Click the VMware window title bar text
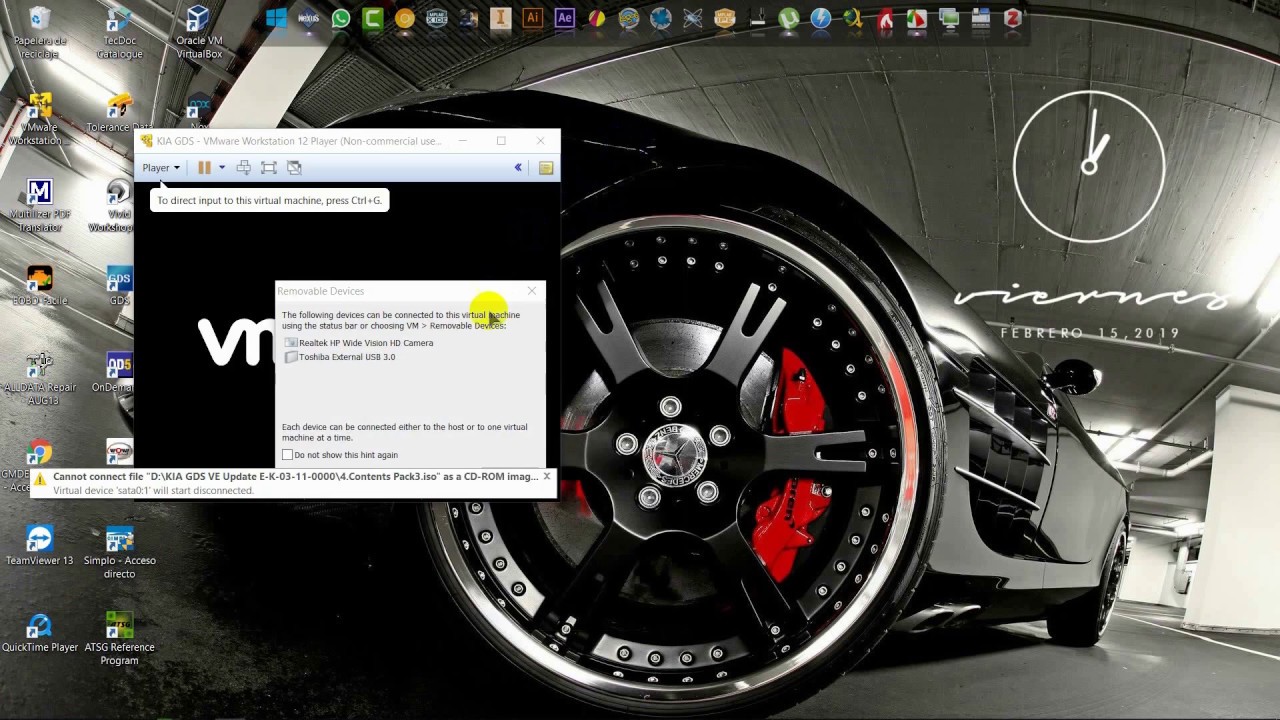 [x=298, y=141]
